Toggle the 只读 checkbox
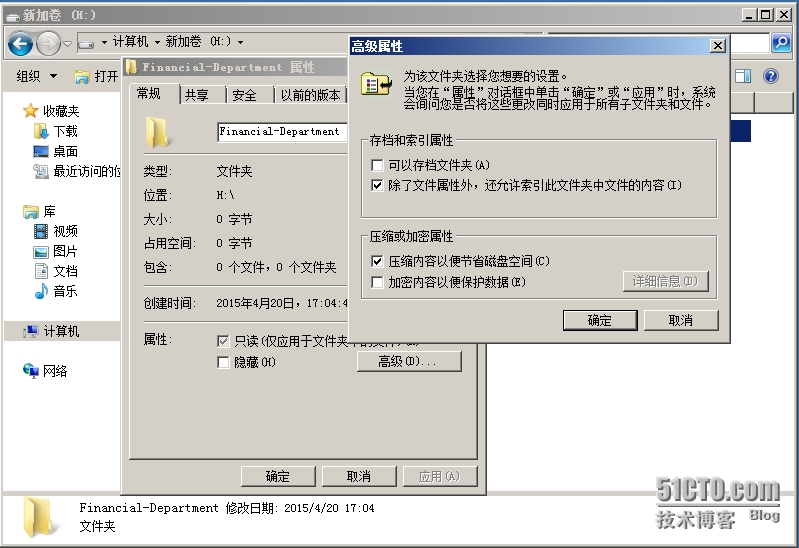Viewport: 799px width, 548px height. tap(223, 341)
